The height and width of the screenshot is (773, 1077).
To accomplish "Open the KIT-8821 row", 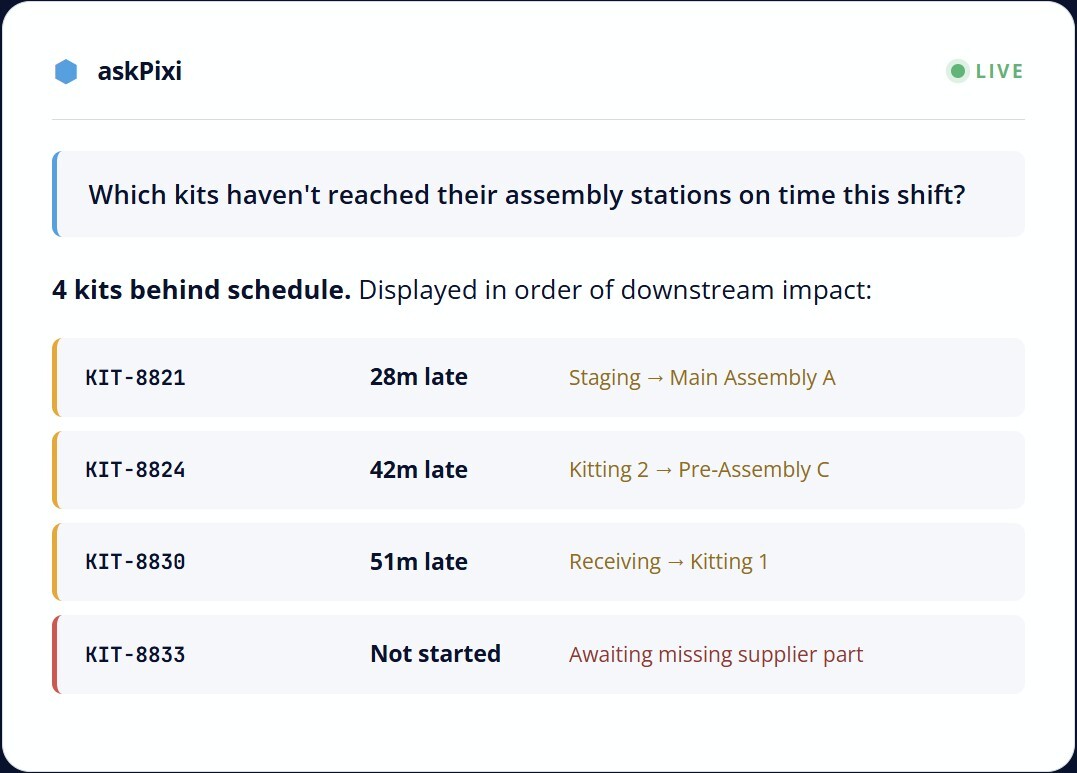I will click(538, 377).
